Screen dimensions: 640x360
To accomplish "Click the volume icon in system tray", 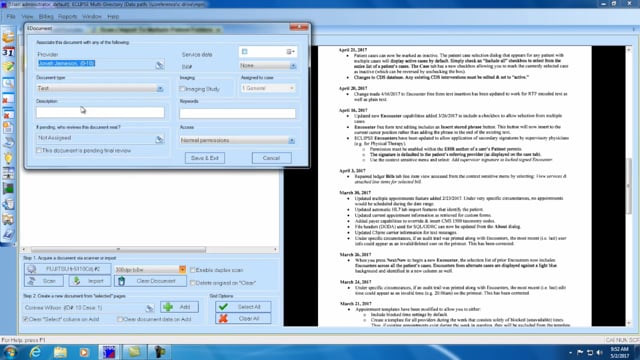I will point(600,352).
